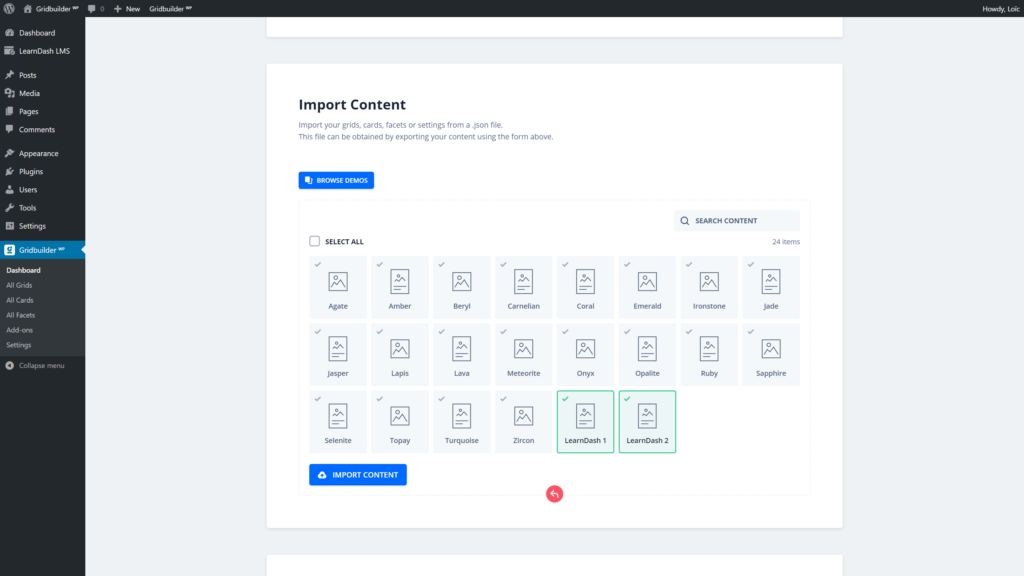Deselect the LearnDash 2 green checkmark
Screen dimensions: 1024x576
point(627,399)
